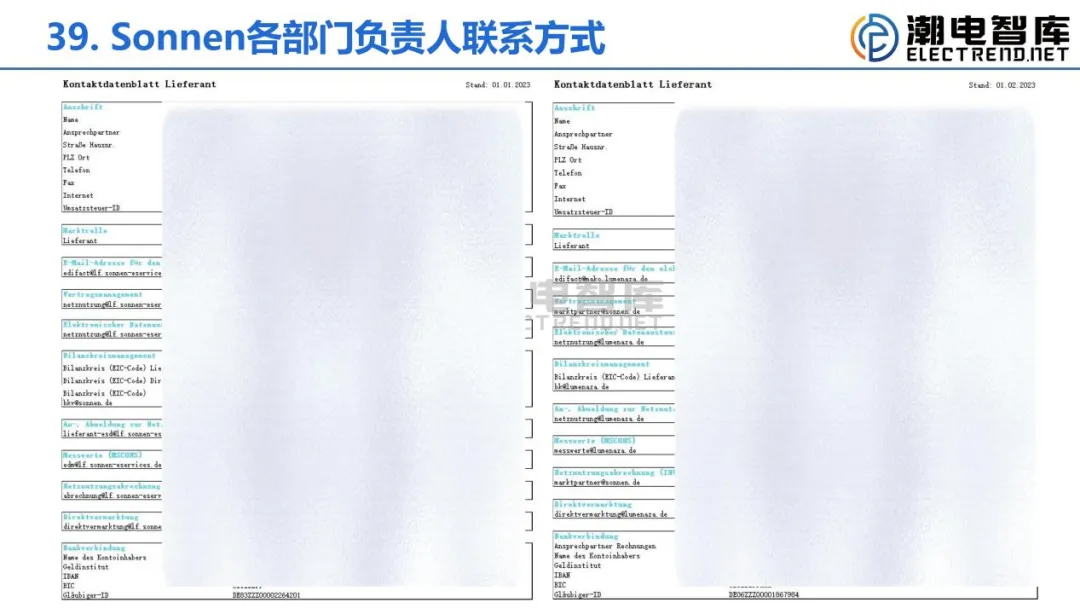The image size is (1080, 608).
Task: Click the 'Stand: 01.01.2023' date text
Action: [498, 85]
